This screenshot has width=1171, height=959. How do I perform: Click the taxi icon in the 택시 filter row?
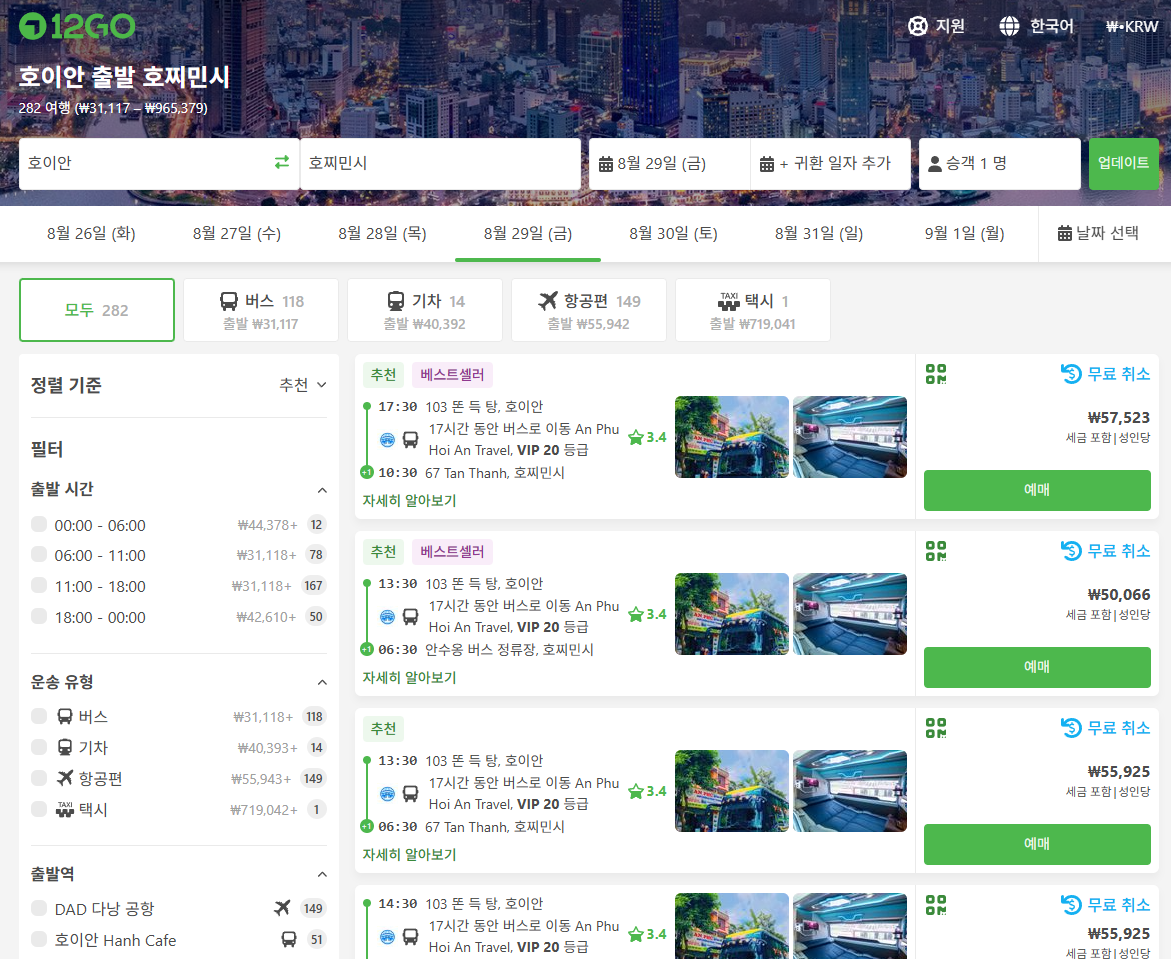point(65,809)
